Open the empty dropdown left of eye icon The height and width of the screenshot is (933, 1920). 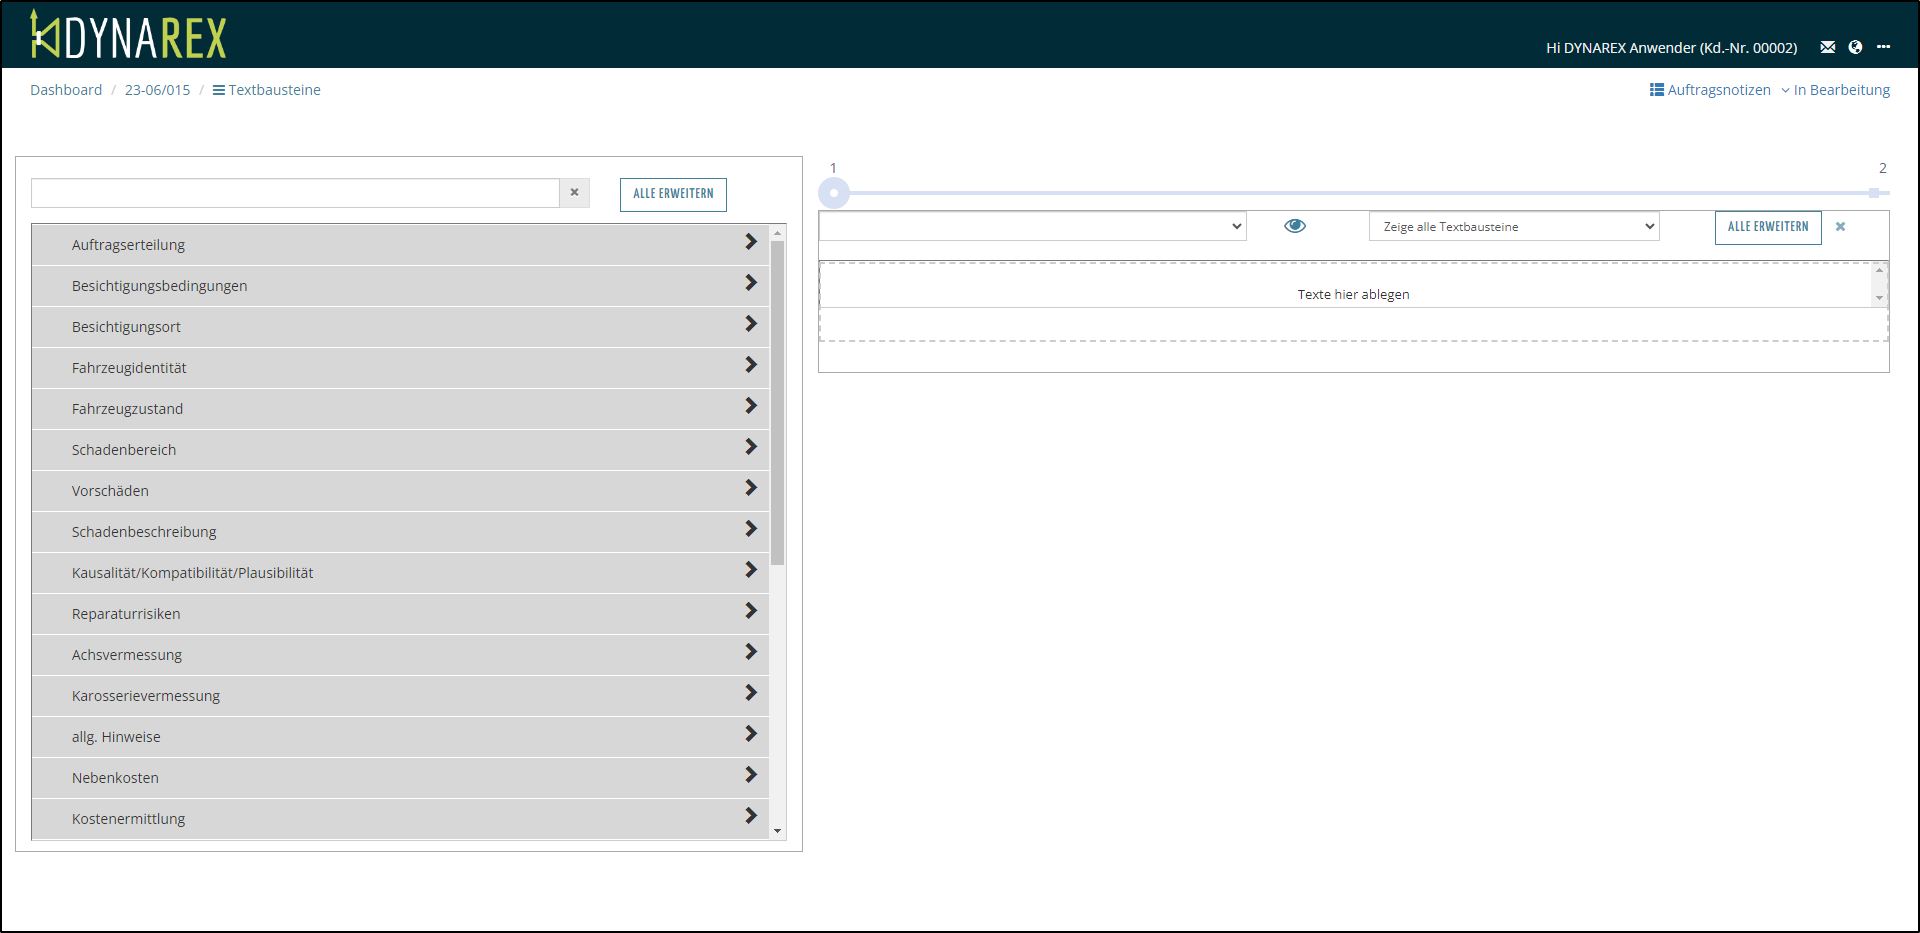point(1032,226)
